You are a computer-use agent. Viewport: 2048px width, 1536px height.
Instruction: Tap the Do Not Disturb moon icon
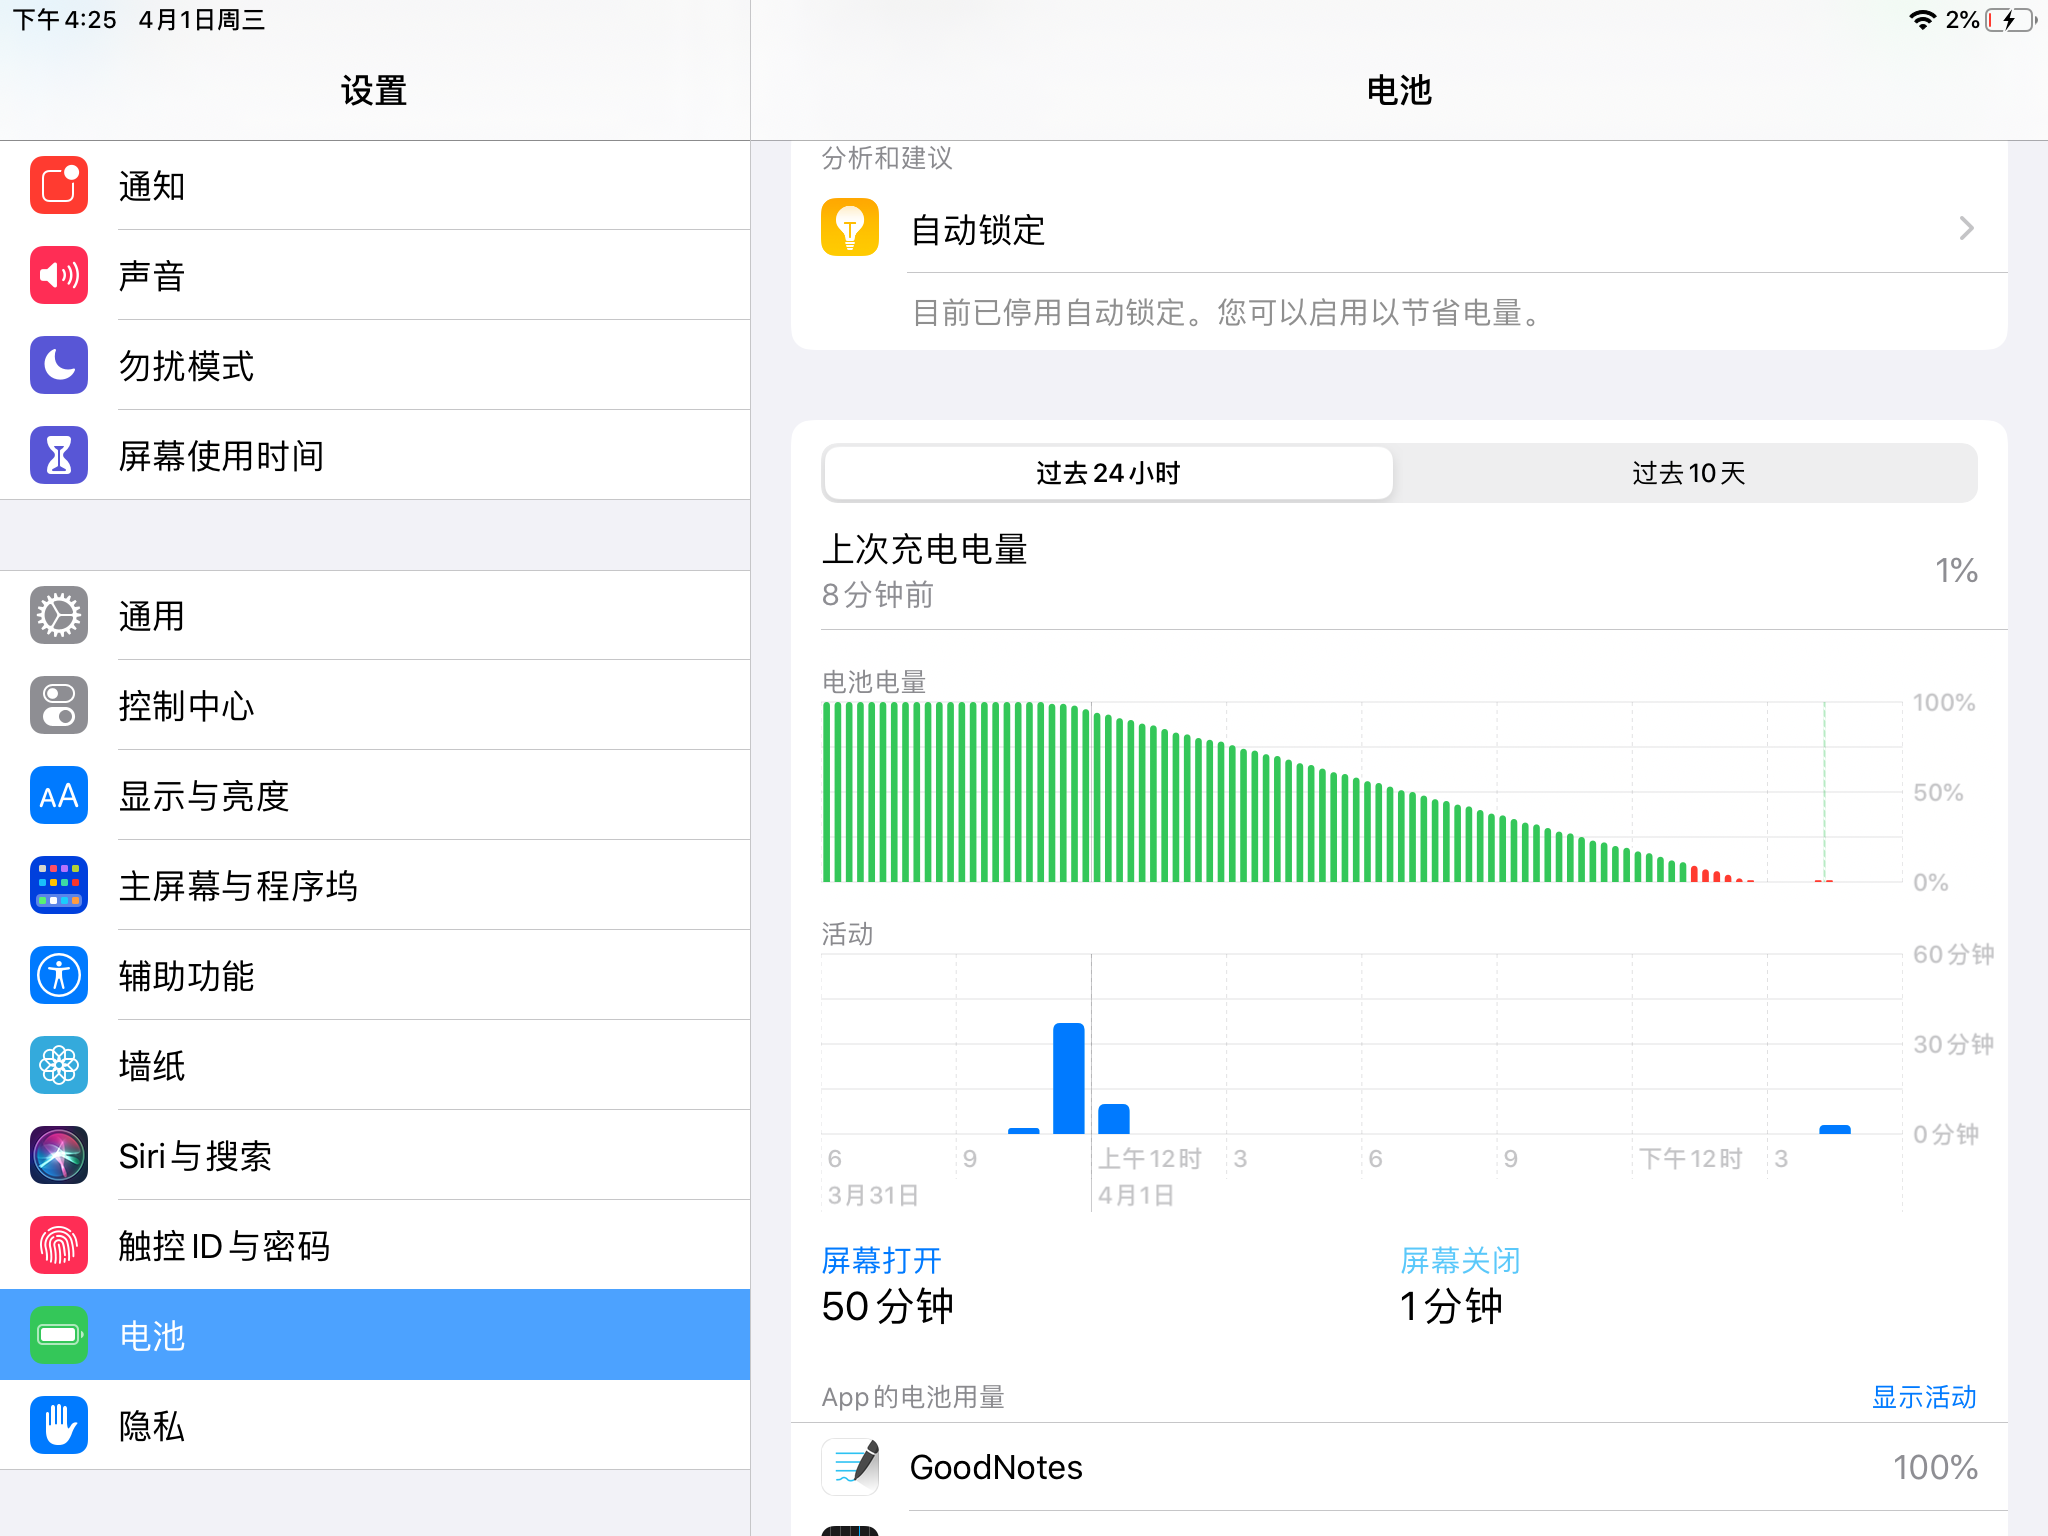point(59,365)
